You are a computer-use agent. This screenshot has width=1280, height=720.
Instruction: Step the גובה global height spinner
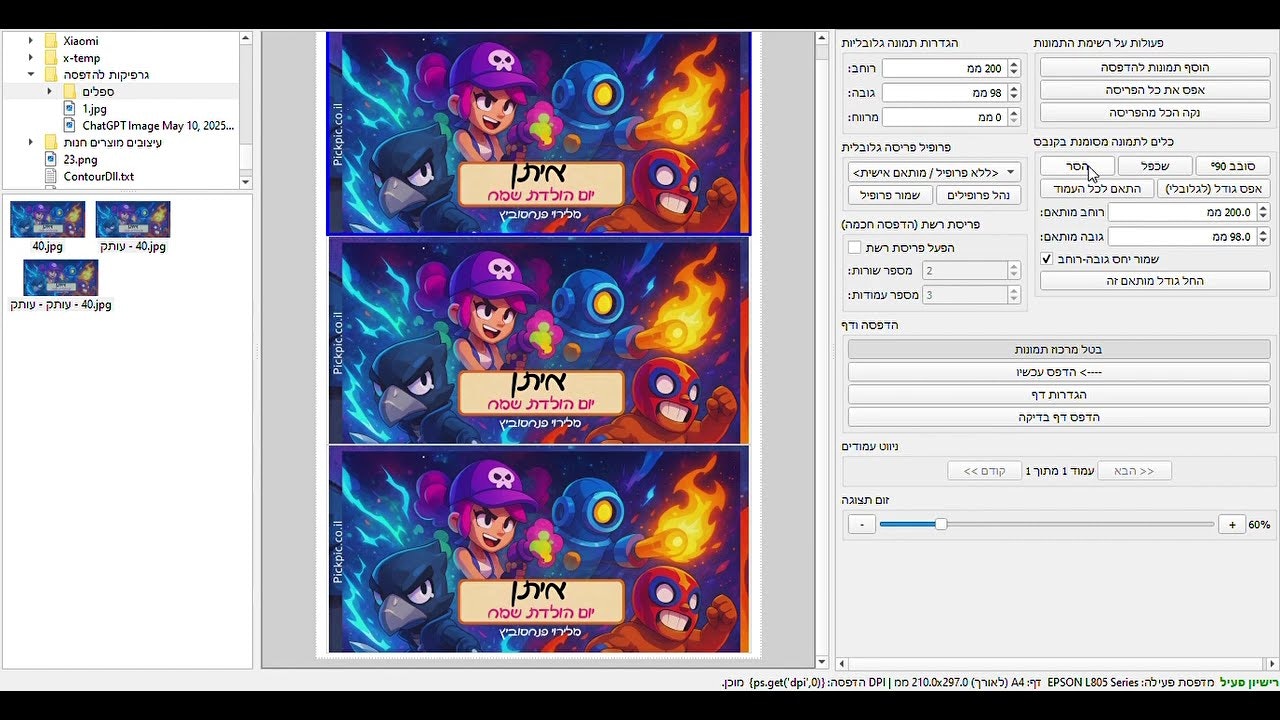coord(1014,93)
